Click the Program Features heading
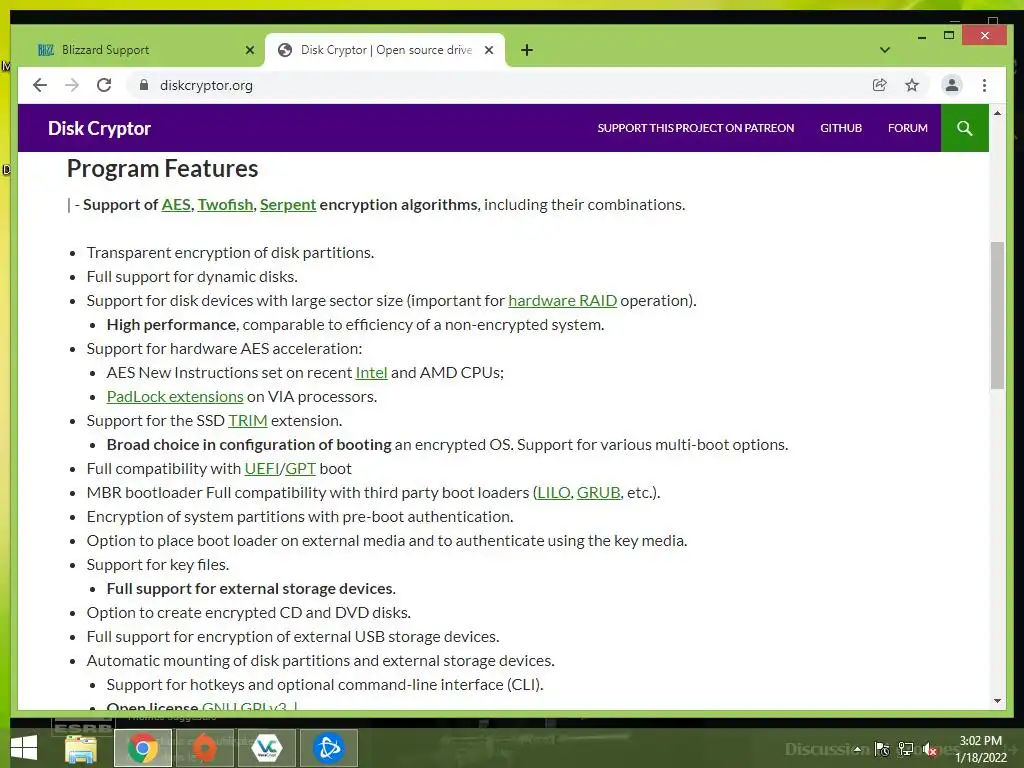The image size is (1024, 768). (163, 168)
